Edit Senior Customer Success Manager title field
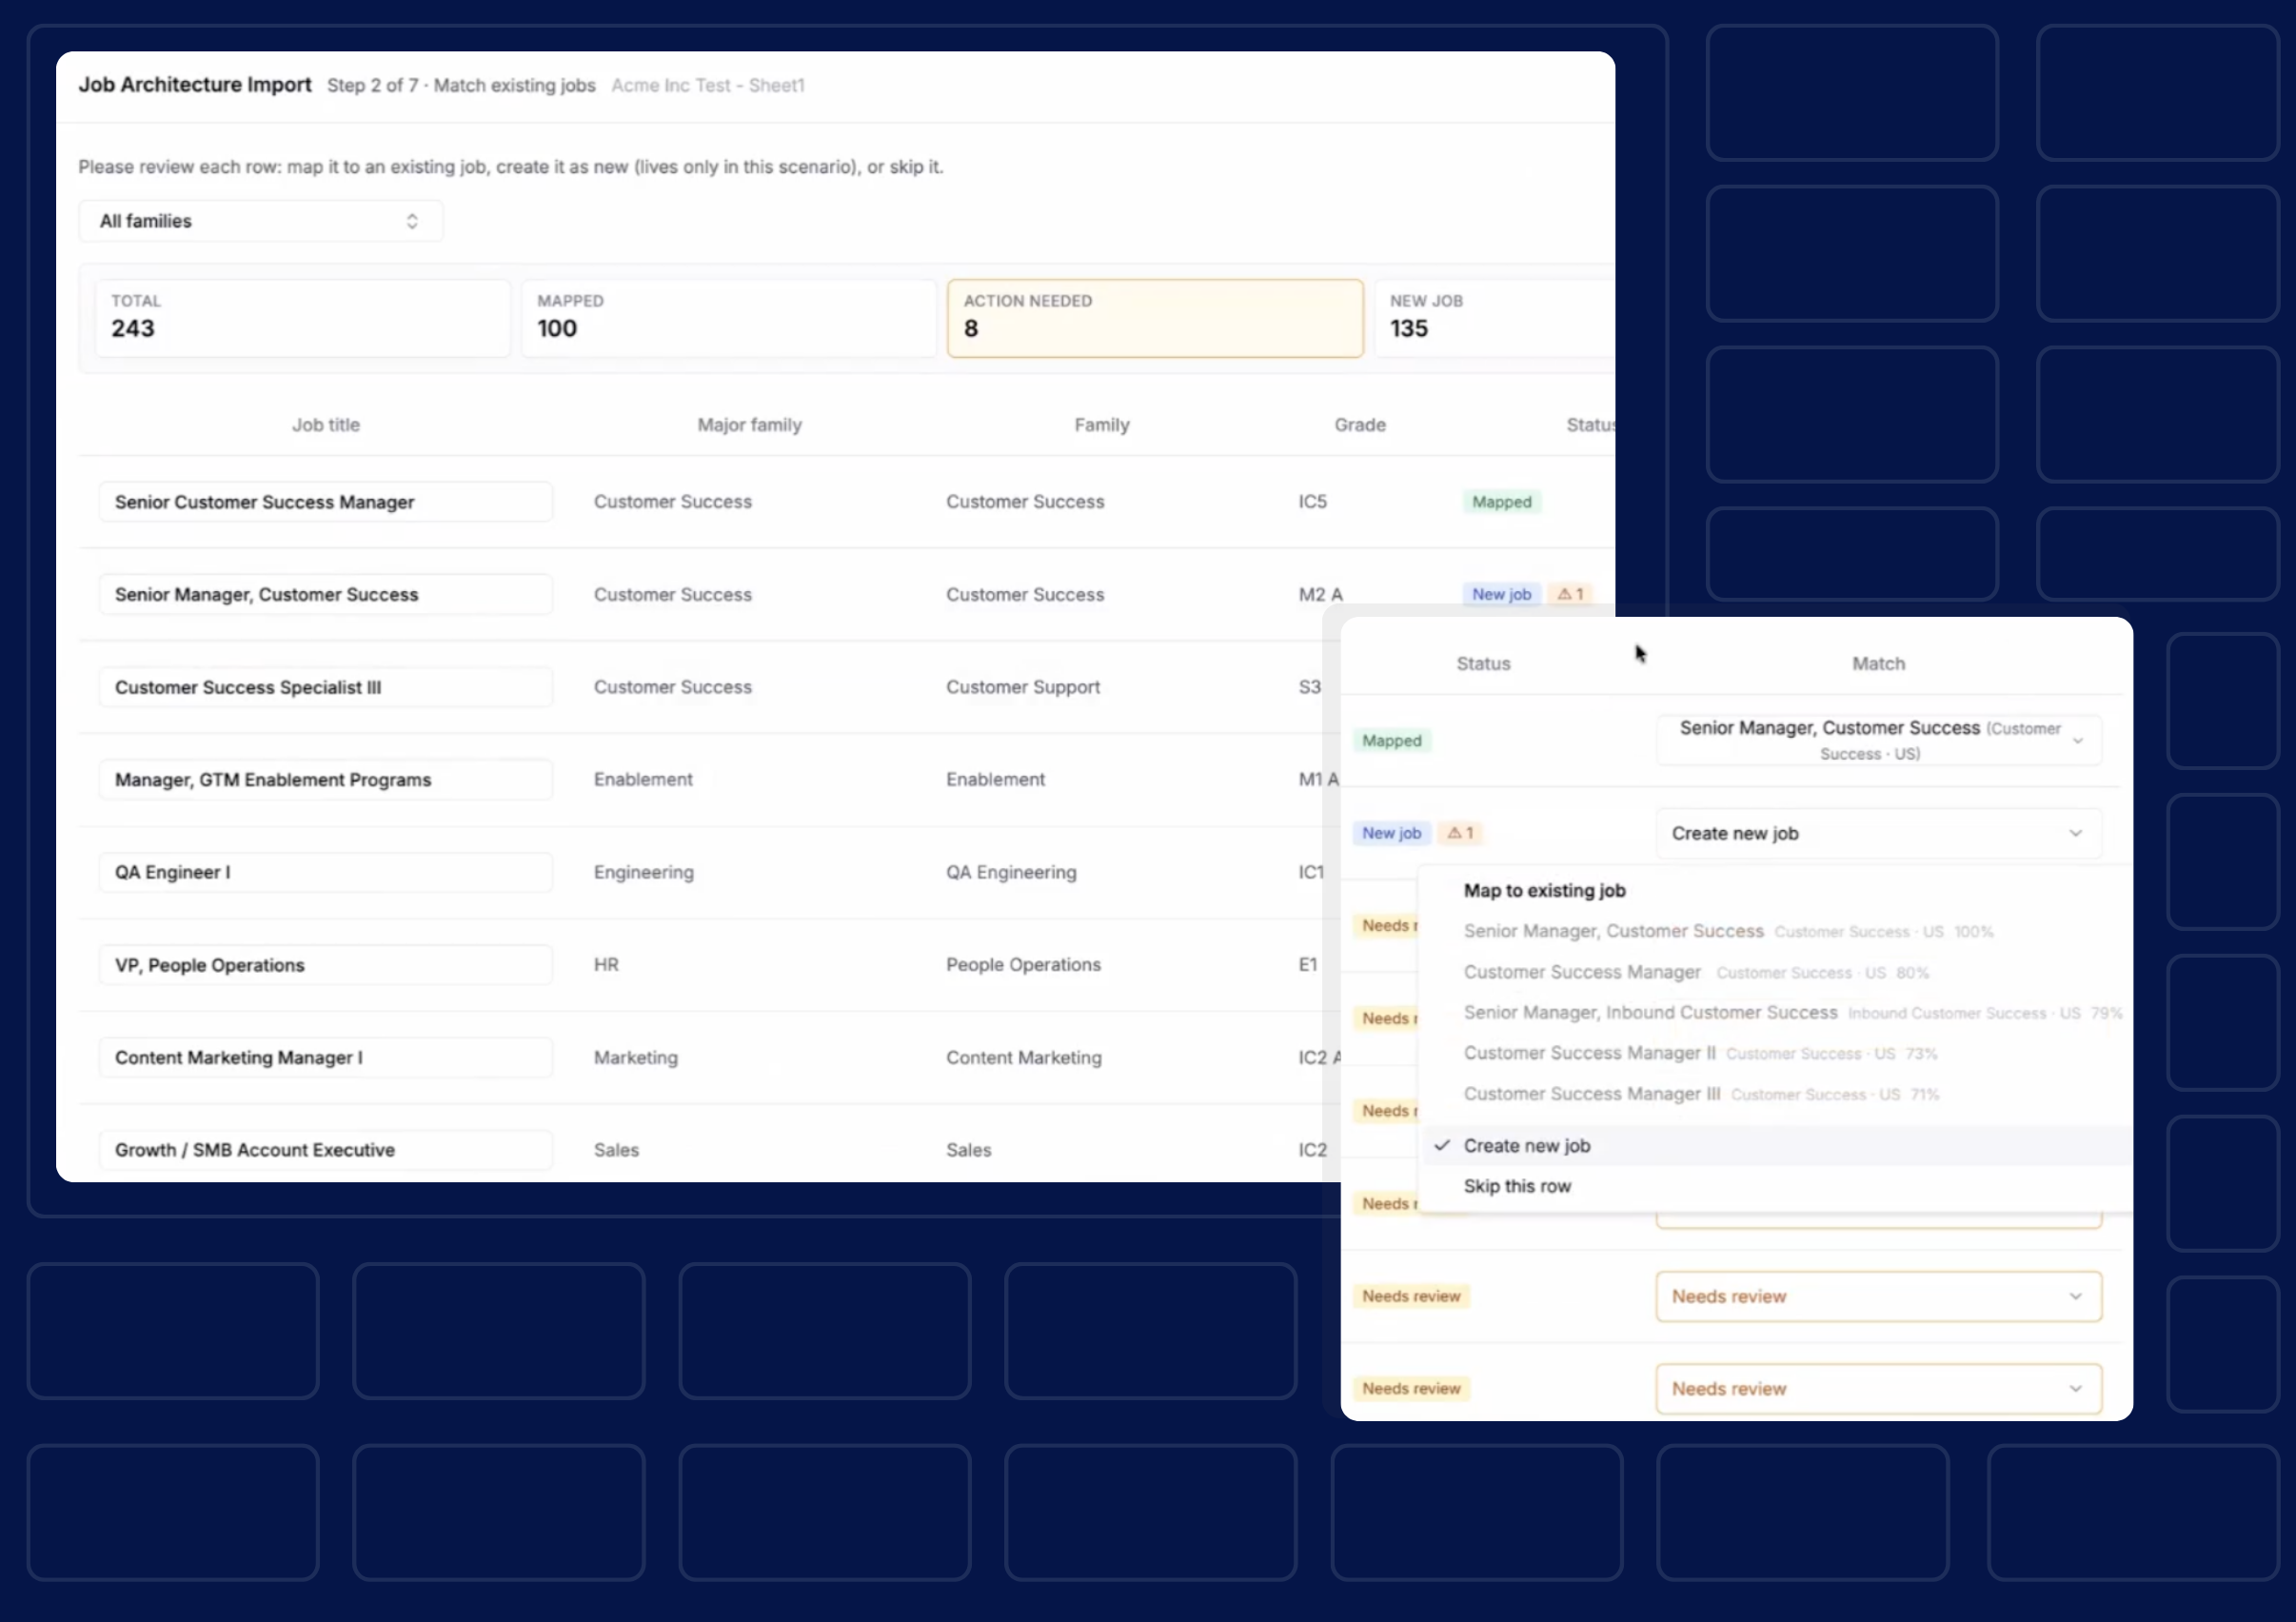 pyautogui.click(x=326, y=502)
